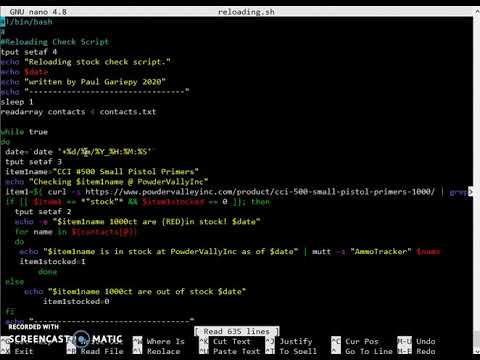The image size is (480, 360).
Task: Place cursor on 'tput setaf 3' line
Action: point(33,162)
